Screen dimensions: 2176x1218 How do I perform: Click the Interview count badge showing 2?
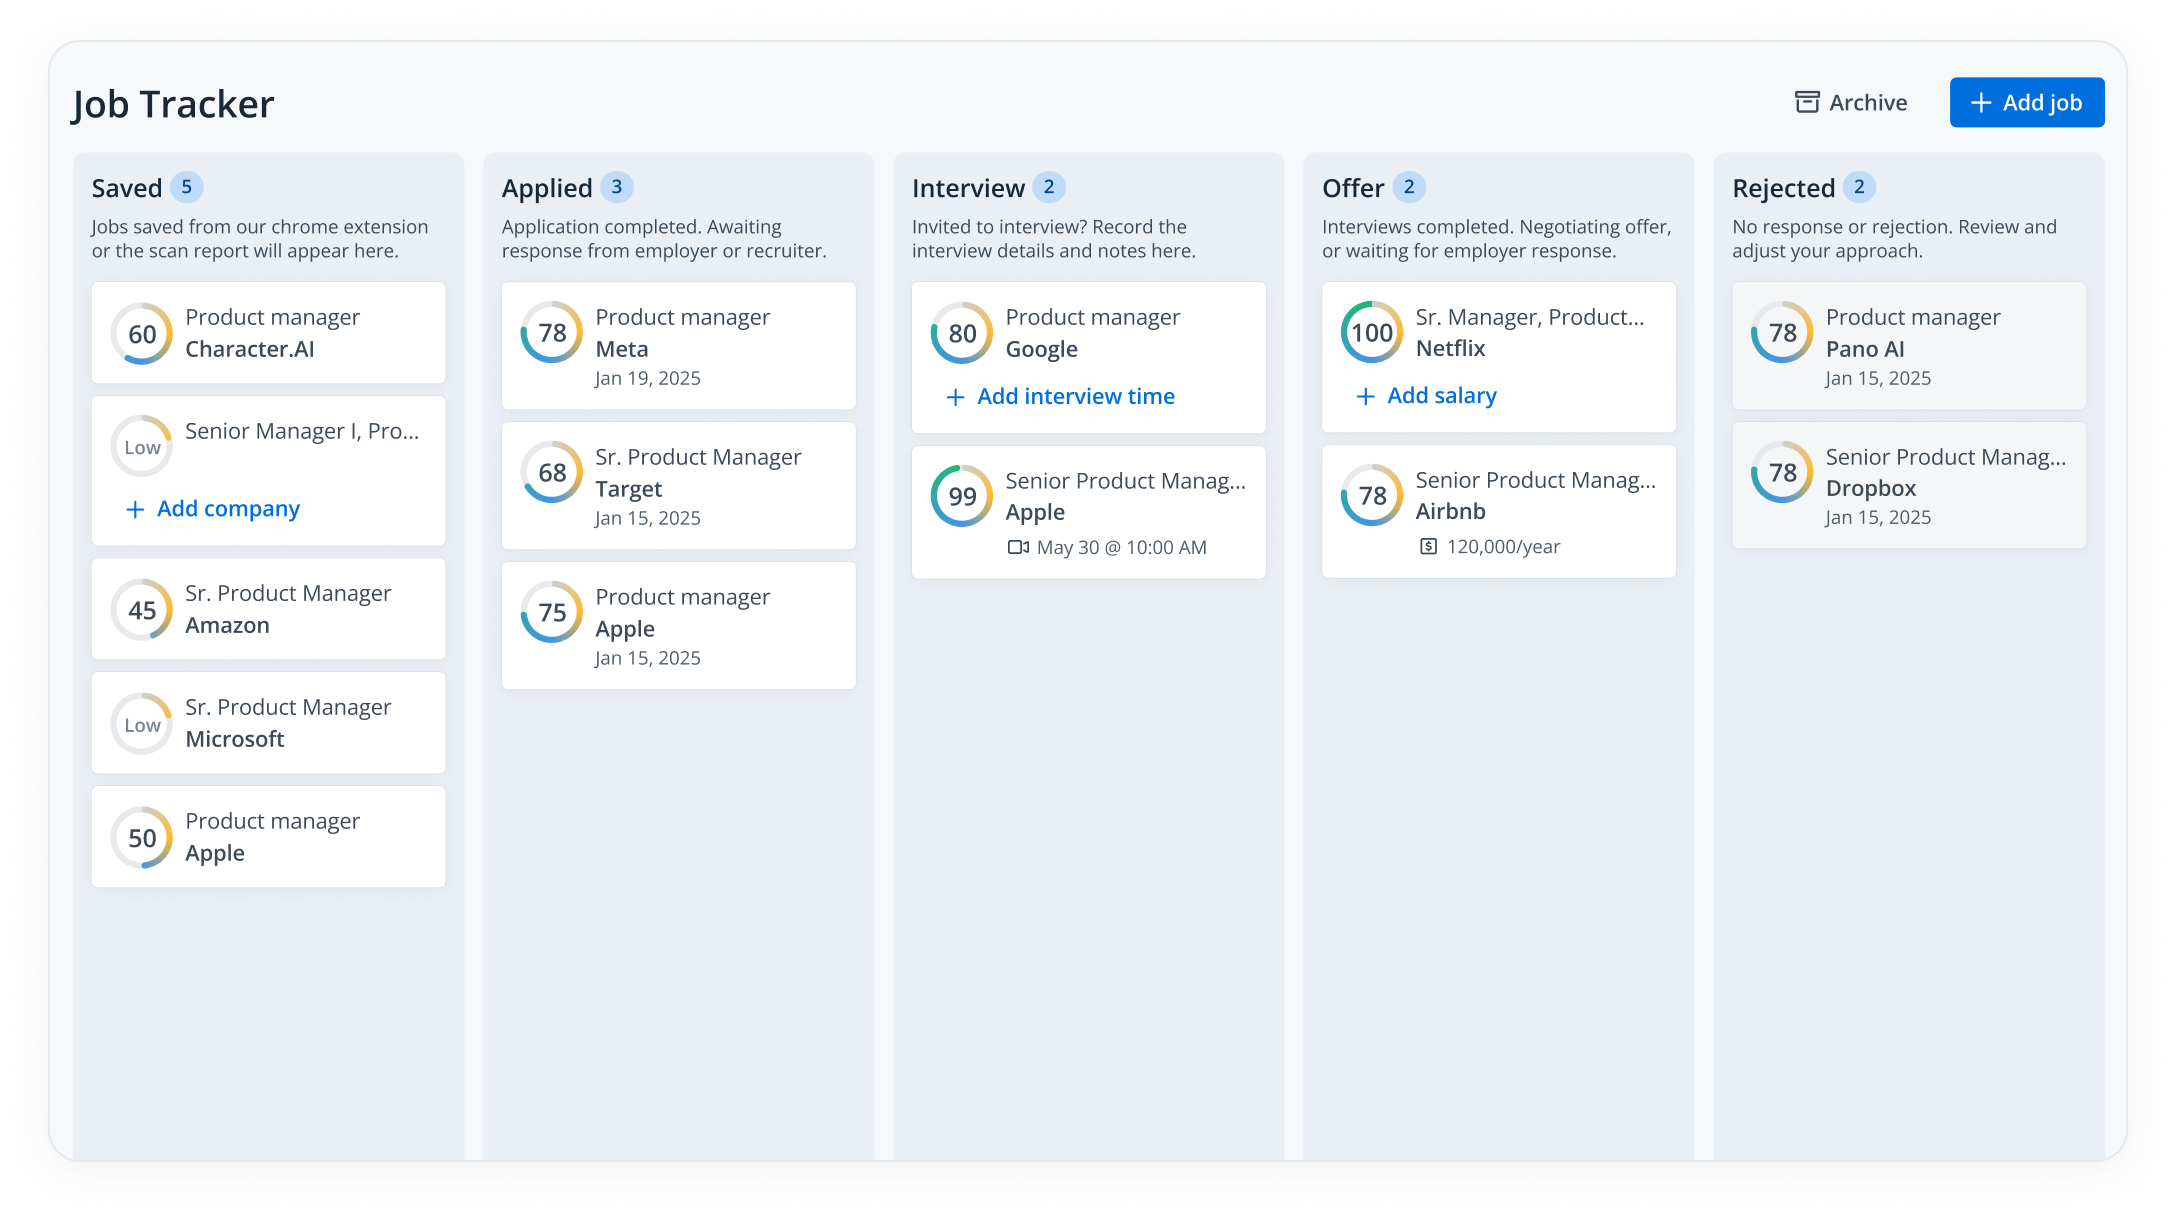pos(1049,187)
